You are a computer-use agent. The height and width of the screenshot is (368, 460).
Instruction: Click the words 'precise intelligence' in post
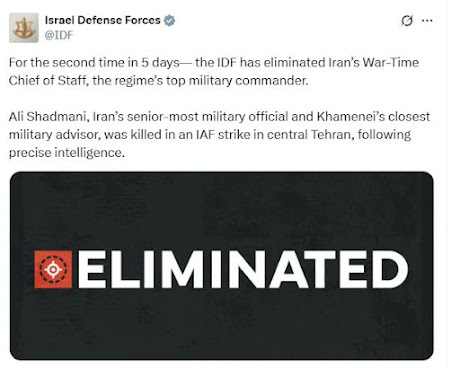point(67,153)
